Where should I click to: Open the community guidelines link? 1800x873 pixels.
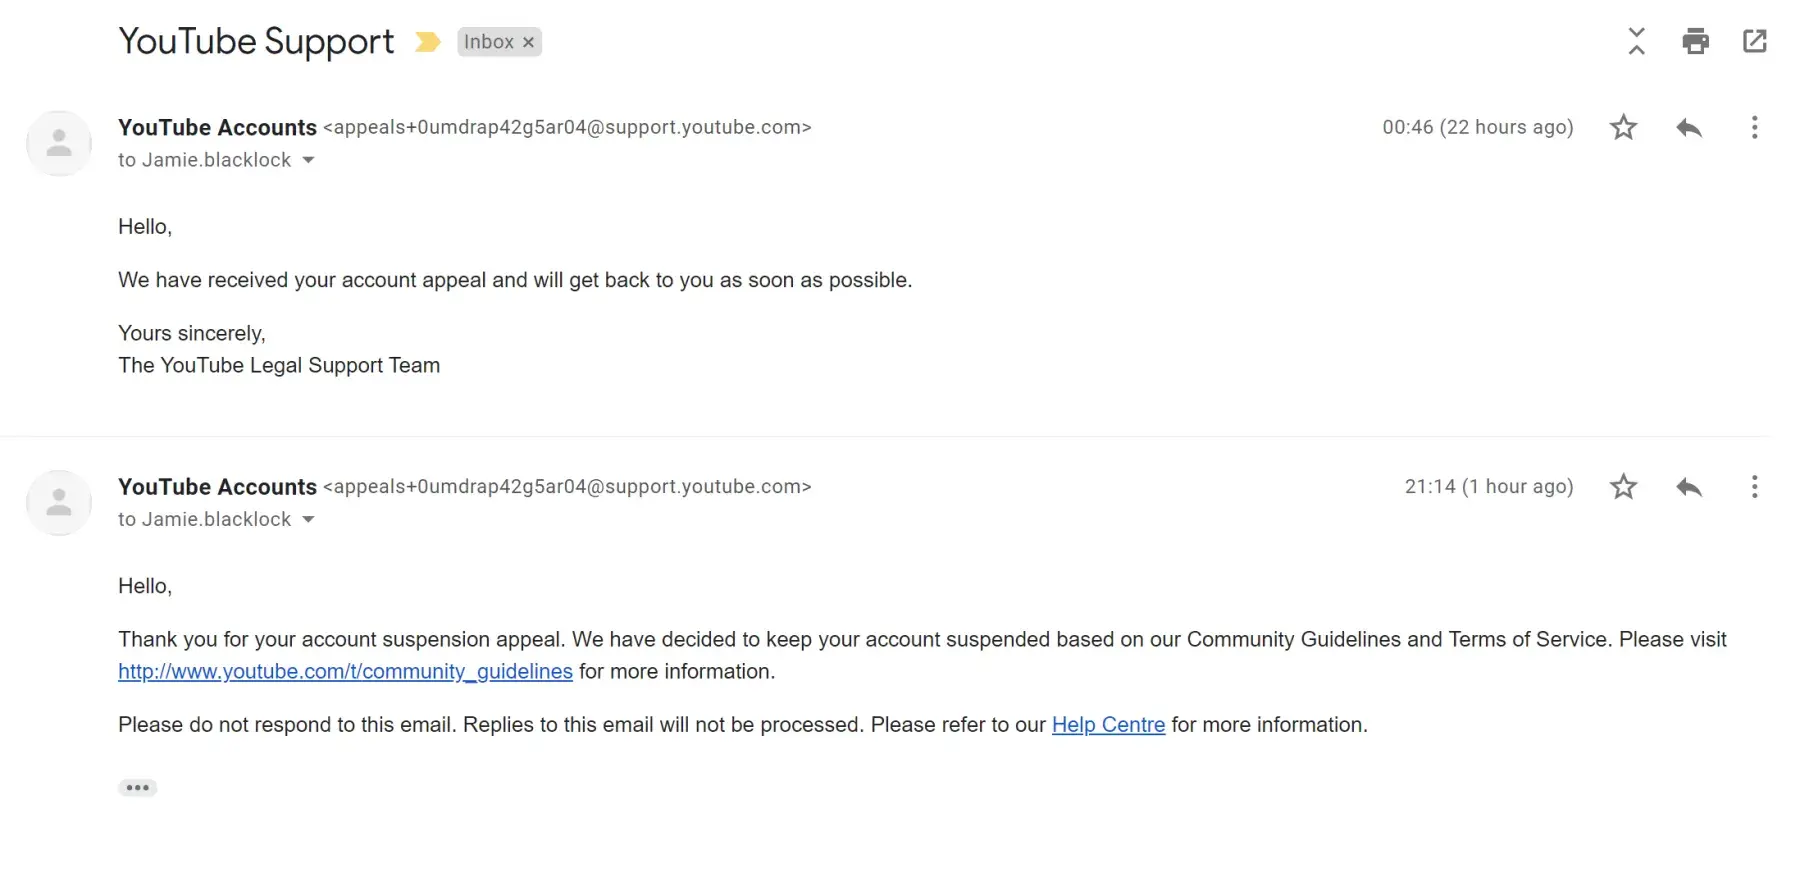345,671
